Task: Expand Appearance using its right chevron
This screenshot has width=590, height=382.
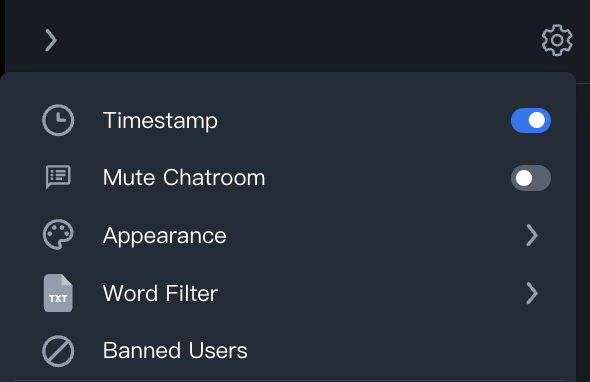Action: click(532, 235)
